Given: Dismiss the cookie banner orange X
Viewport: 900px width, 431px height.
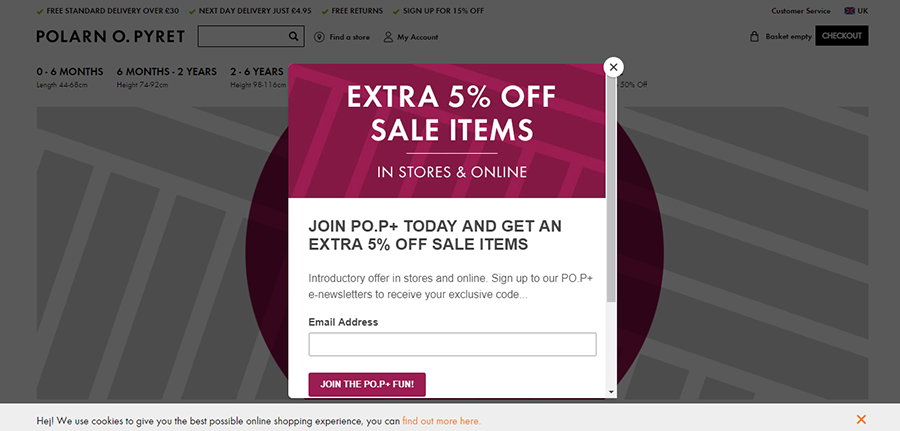Looking at the screenshot, I should pyautogui.click(x=861, y=420).
